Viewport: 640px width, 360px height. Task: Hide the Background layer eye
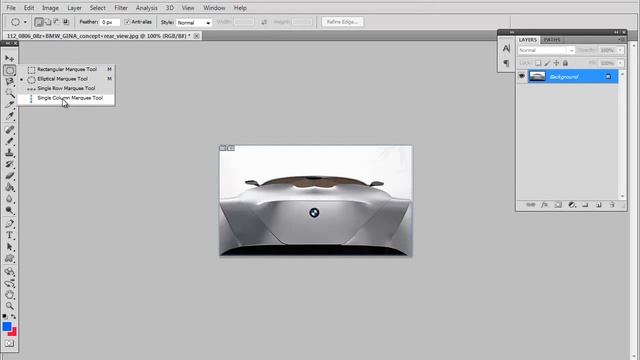tap(522, 76)
